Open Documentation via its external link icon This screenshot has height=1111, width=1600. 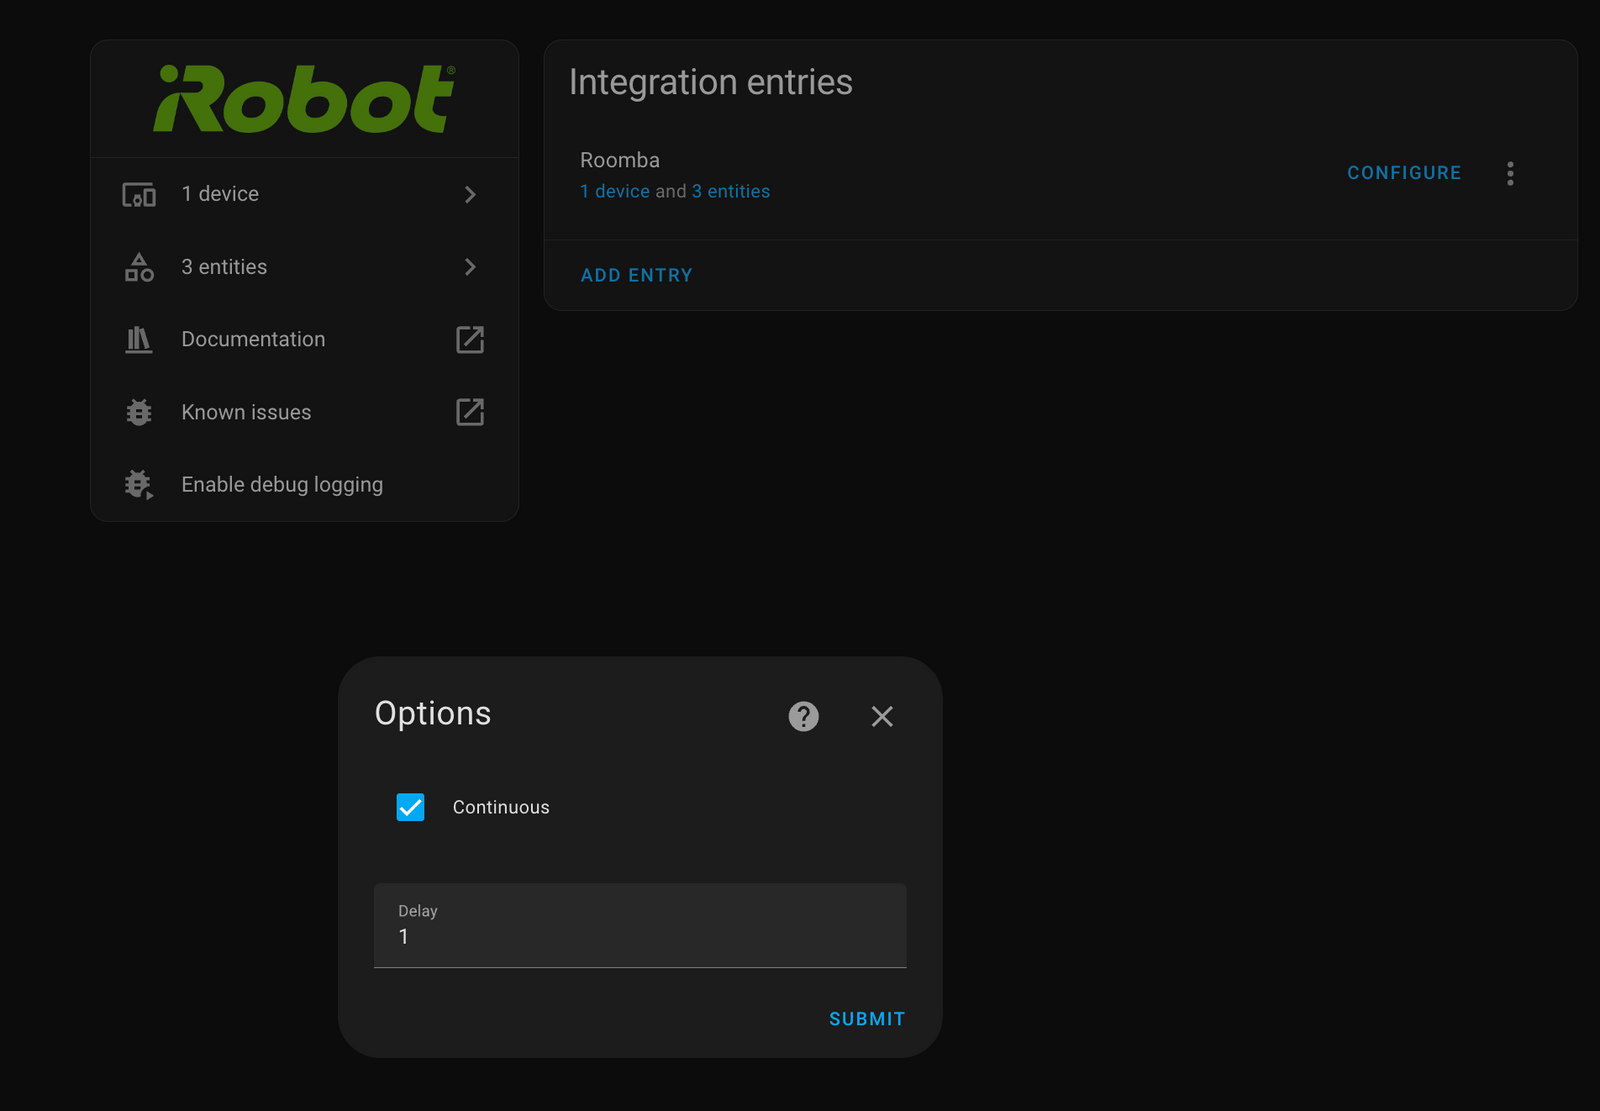tap(469, 339)
